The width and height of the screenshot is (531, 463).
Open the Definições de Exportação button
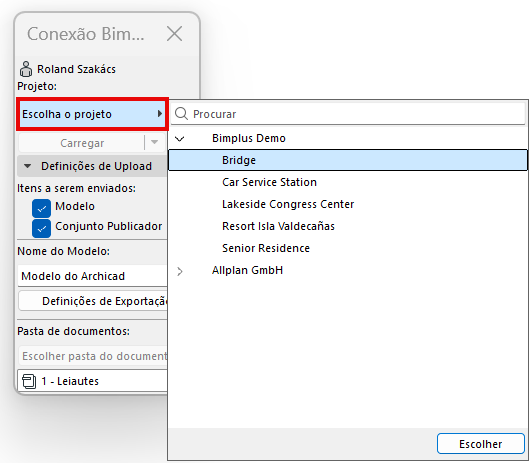(x=93, y=301)
